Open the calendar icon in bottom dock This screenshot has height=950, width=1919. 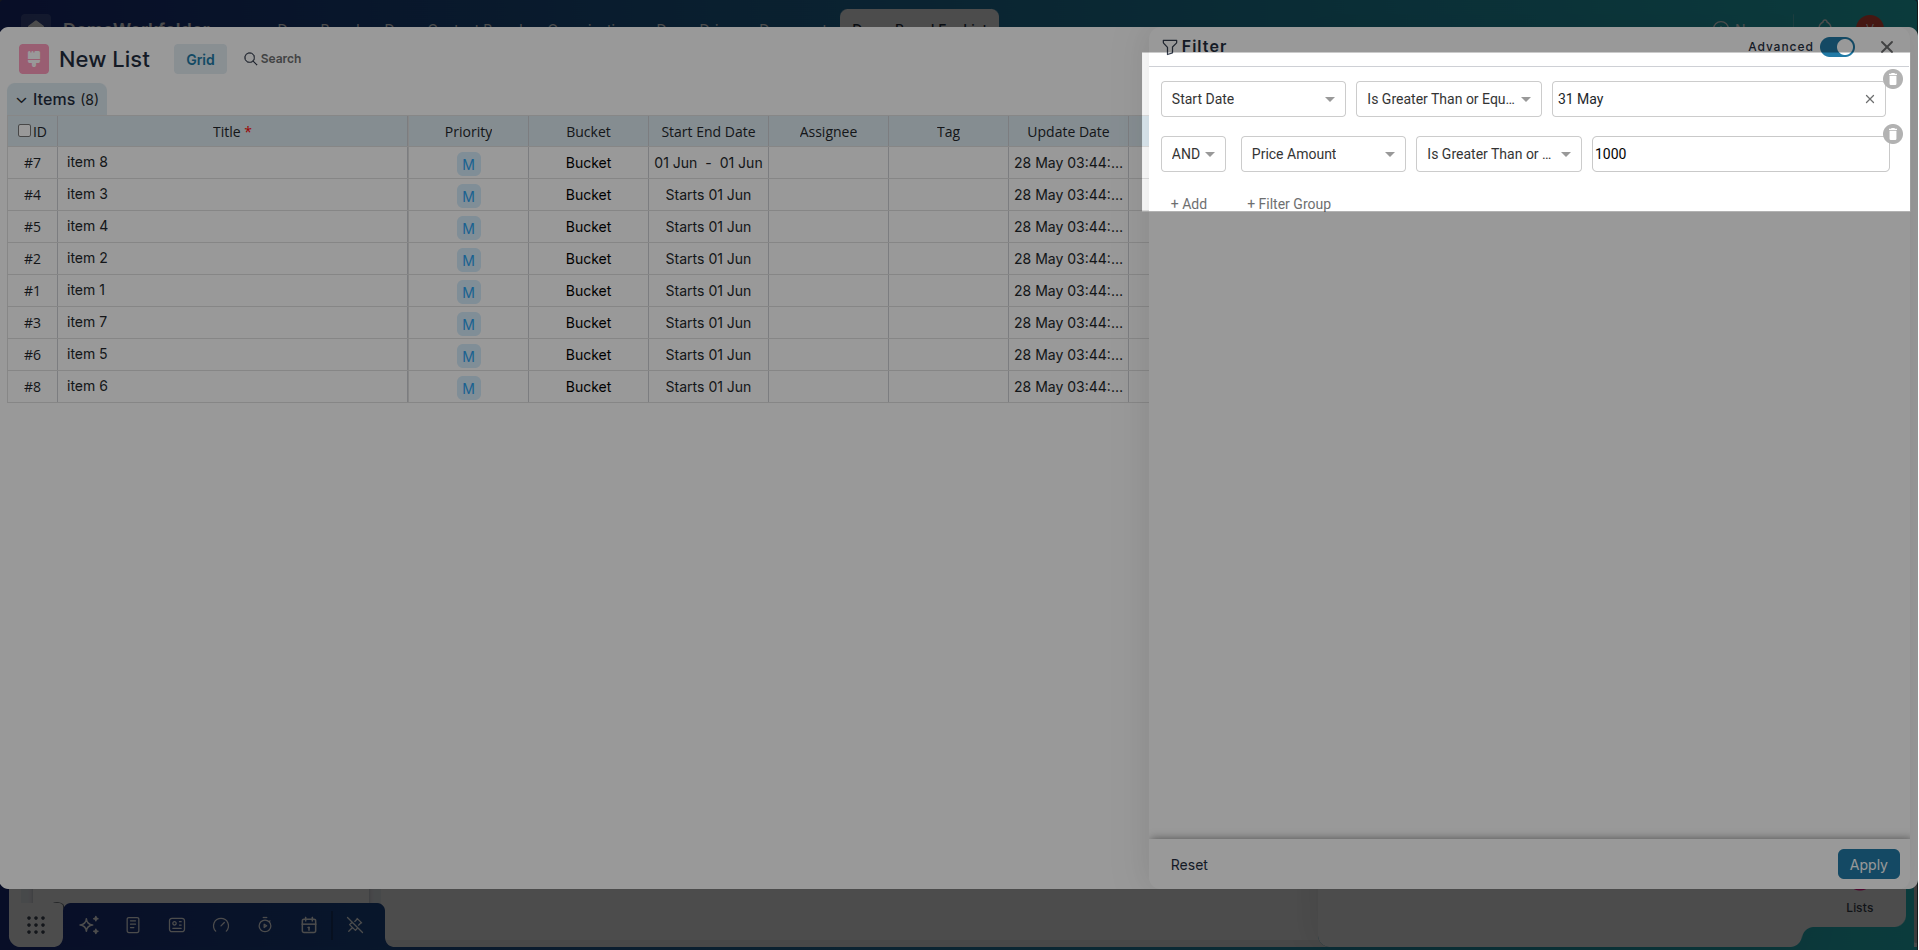[309, 925]
